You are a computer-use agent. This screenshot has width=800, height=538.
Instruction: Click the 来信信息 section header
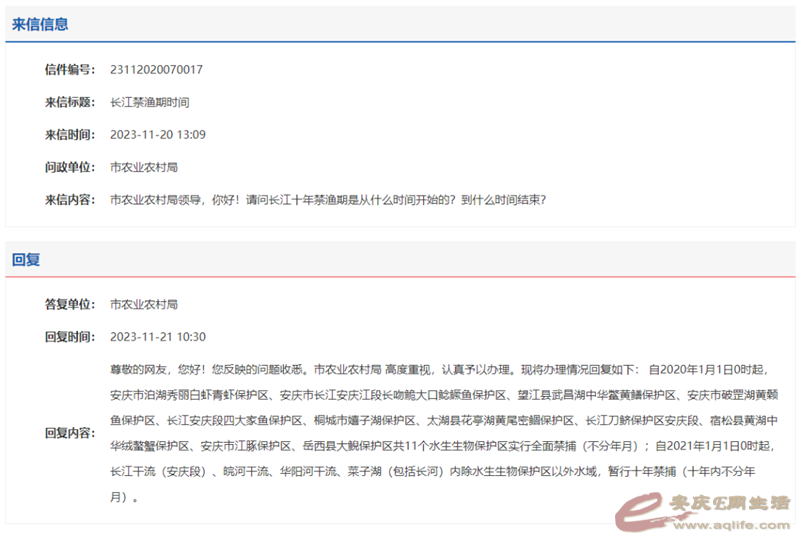40,25
